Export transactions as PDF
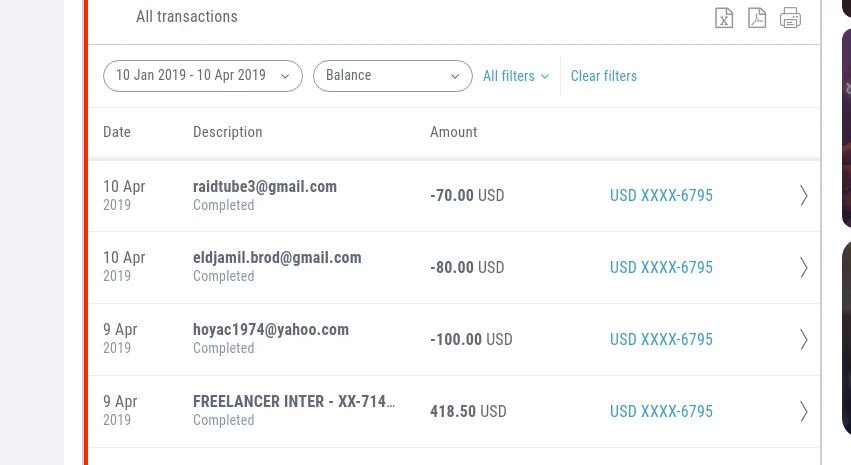 point(757,18)
